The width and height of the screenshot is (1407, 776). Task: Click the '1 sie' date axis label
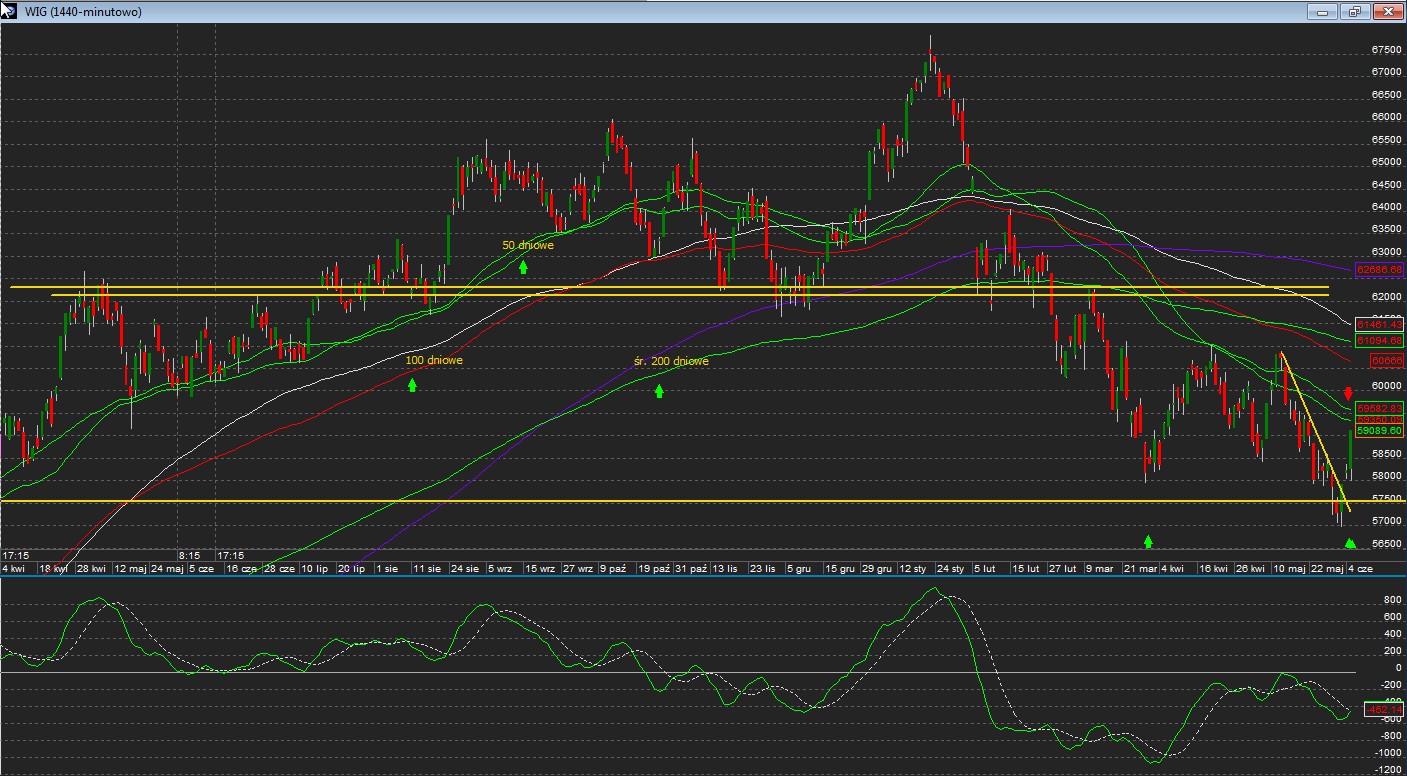(387, 568)
